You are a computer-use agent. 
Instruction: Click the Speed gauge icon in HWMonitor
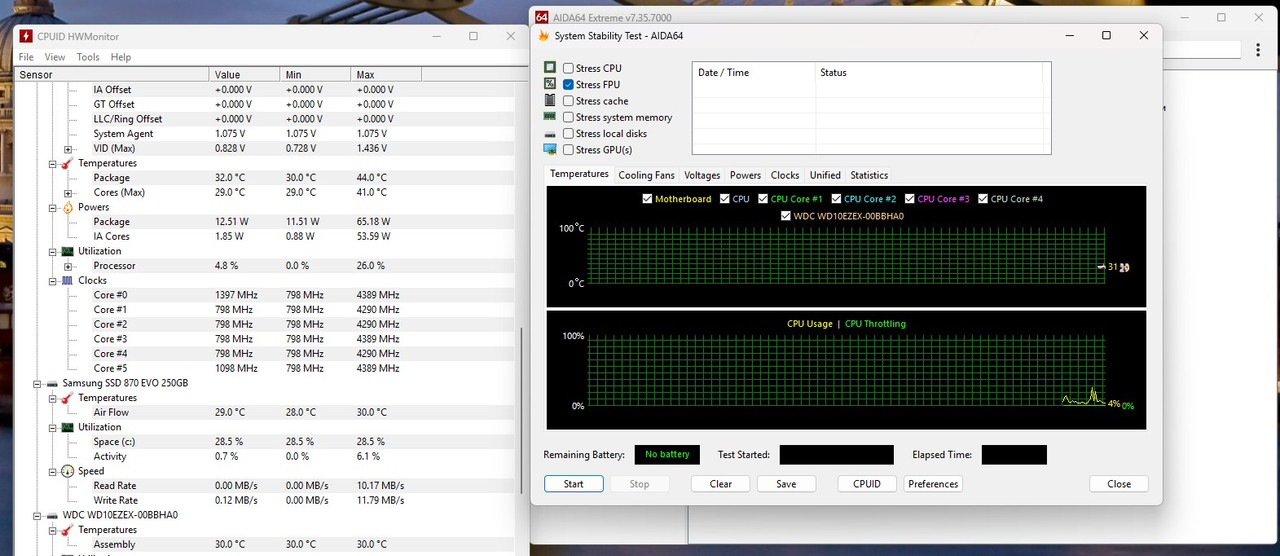pyautogui.click(x=67, y=471)
